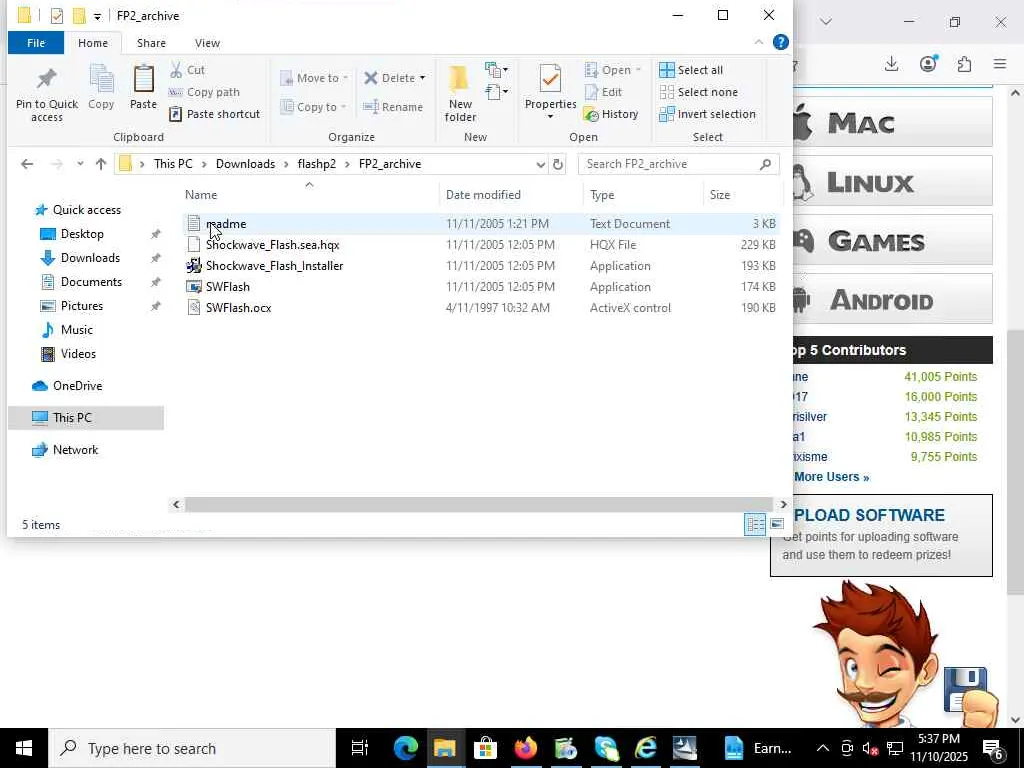Image resolution: width=1024 pixels, height=768 pixels.
Task: Open browser account profile icon
Action: click(x=928, y=63)
